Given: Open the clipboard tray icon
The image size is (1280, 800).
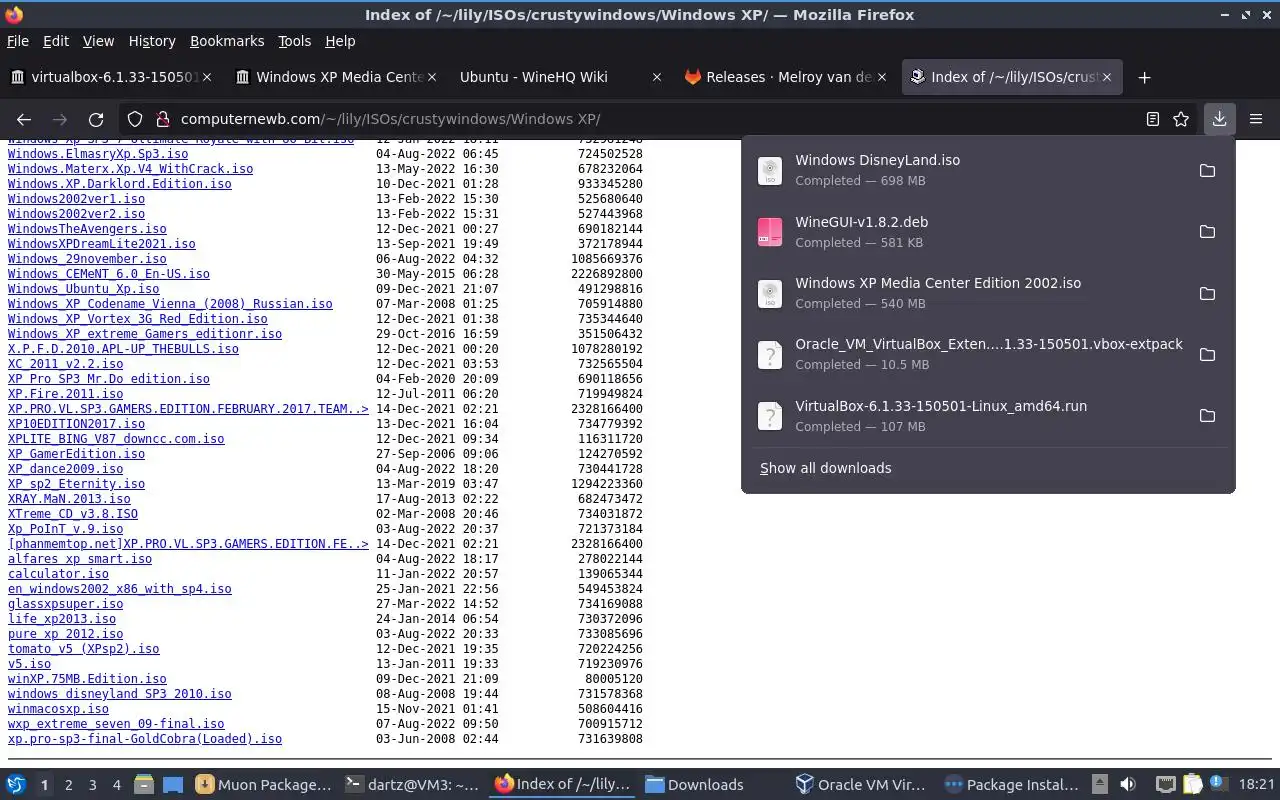Looking at the screenshot, I should point(1192,785).
